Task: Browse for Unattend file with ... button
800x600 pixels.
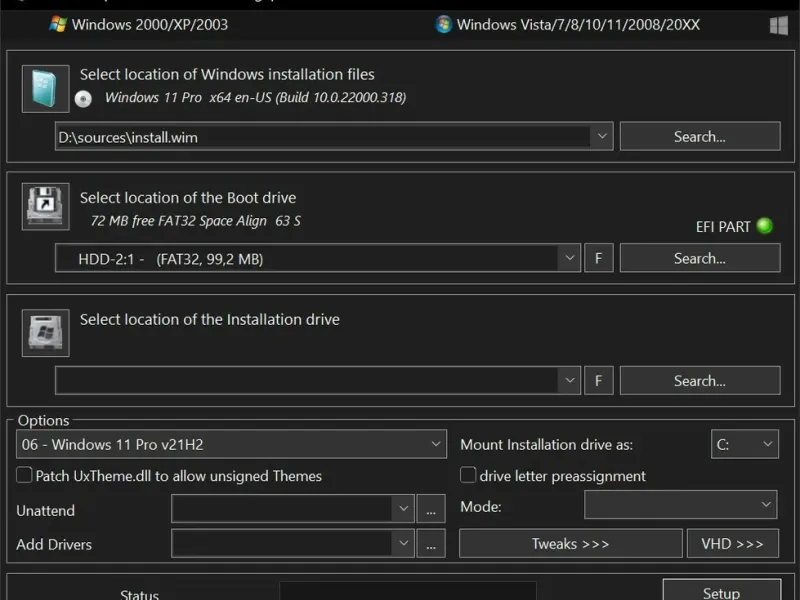Action: pyautogui.click(x=431, y=508)
